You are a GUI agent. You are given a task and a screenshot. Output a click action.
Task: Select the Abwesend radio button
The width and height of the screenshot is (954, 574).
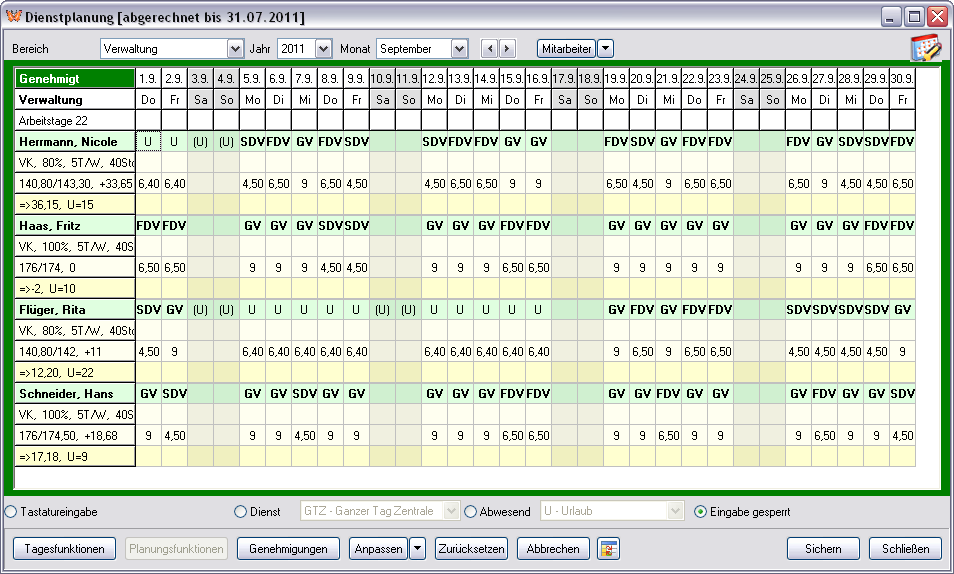click(470, 512)
